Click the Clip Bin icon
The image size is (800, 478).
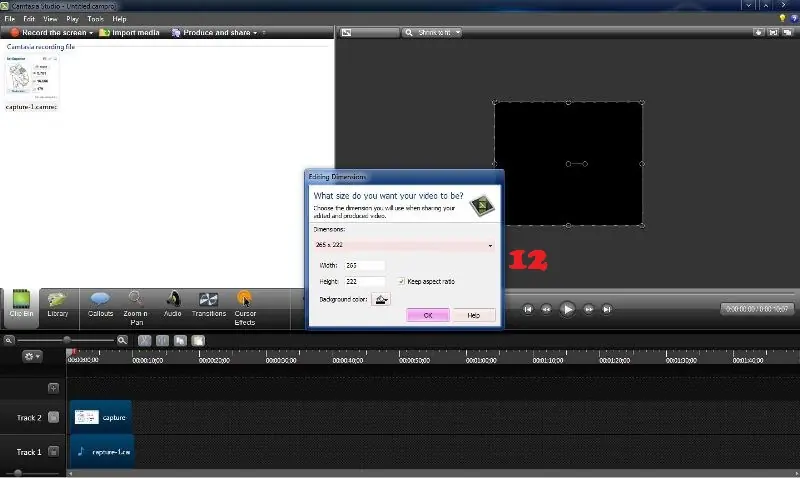tap(20, 303)
